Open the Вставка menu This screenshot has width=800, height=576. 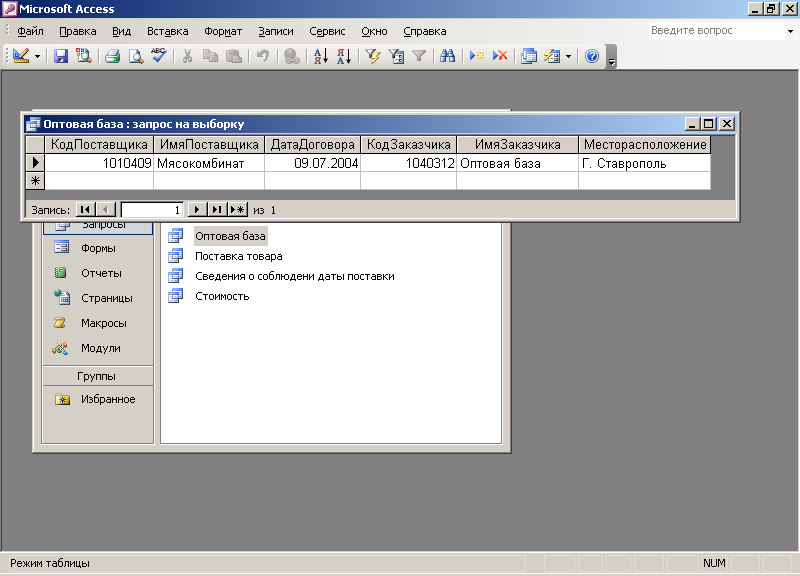pyautogui.click(x=167, y=31)
